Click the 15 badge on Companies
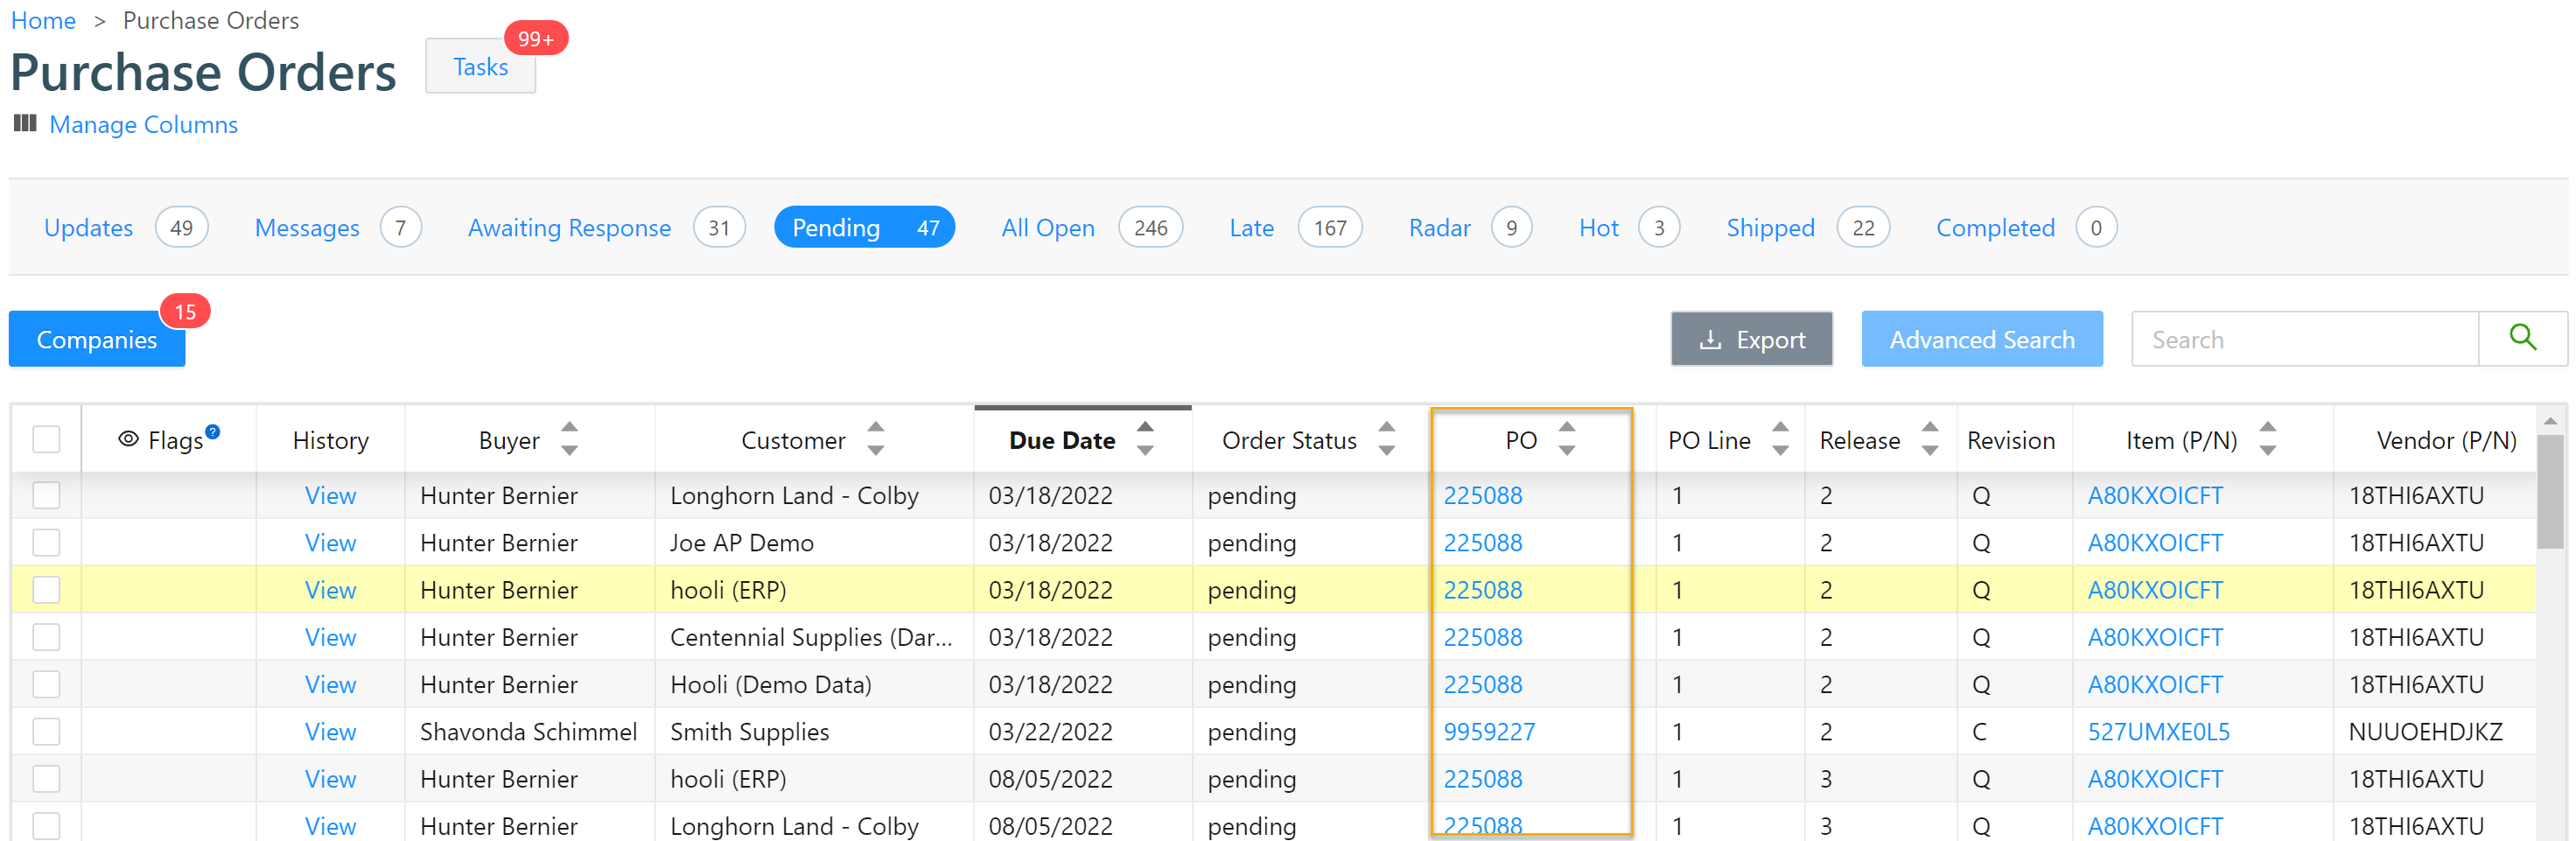 pos(185,311)
